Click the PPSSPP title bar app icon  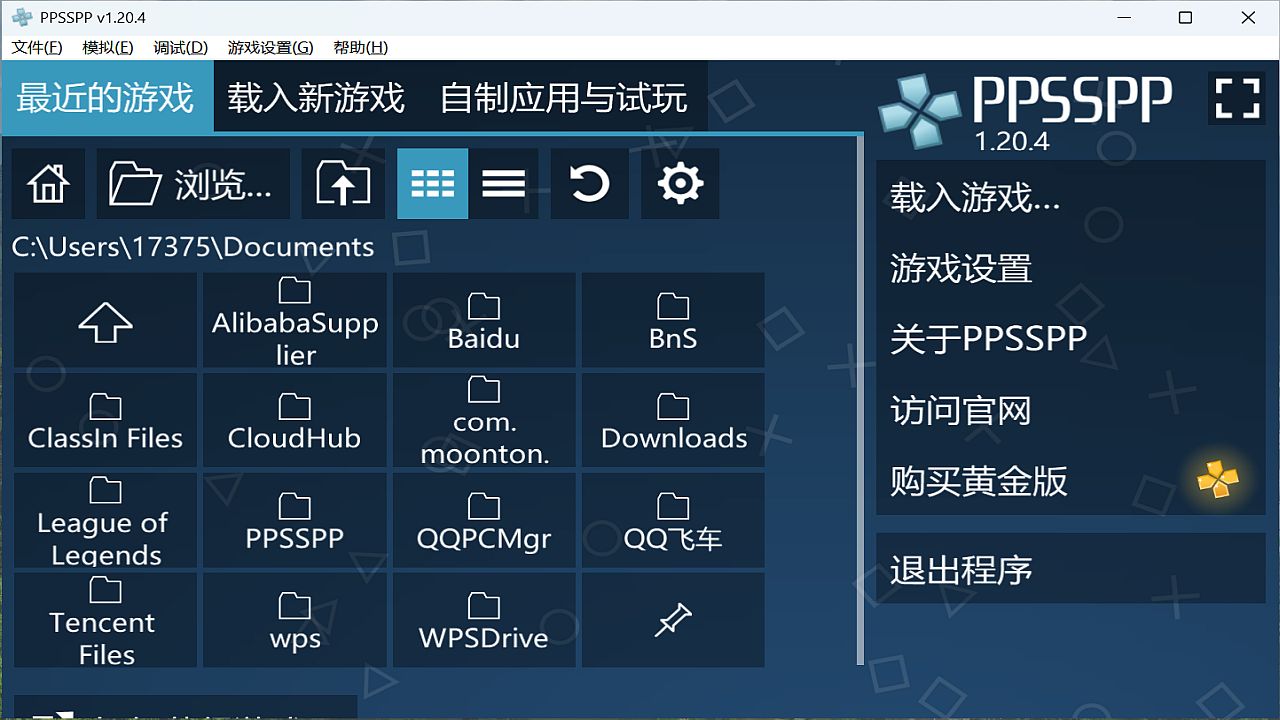pos(22,17)
